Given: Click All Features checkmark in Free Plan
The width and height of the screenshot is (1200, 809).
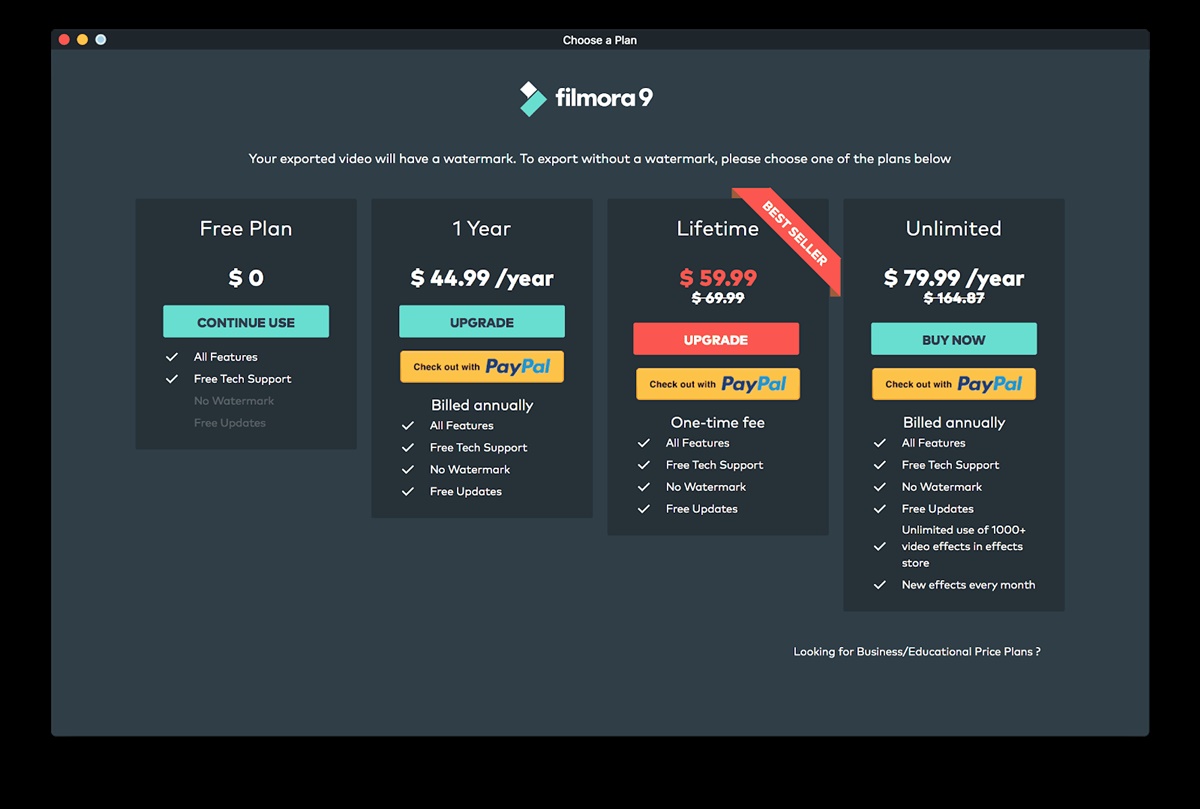Looking at the screenshot, I should pyautogui.click(x=172, y=357).
